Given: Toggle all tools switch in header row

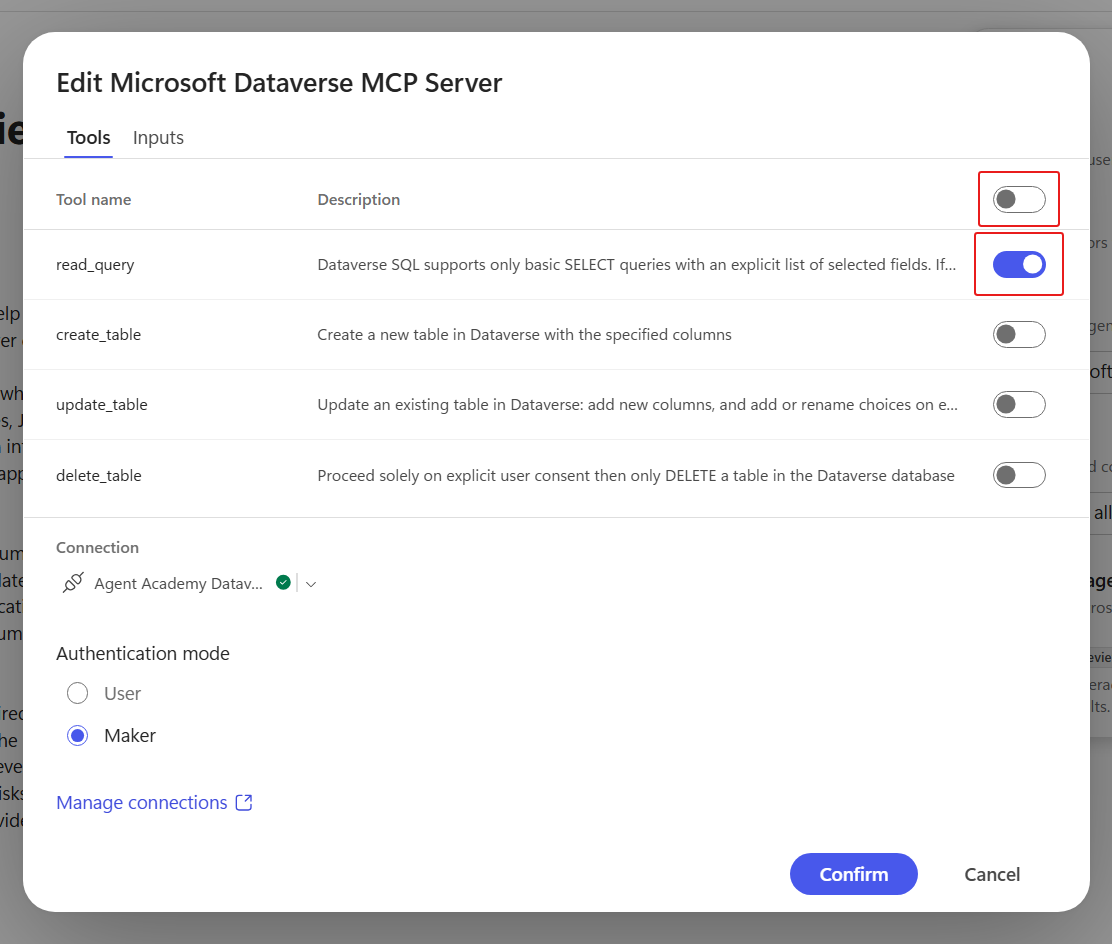Looking at the screenshot, I should (x=1019, y=199).
